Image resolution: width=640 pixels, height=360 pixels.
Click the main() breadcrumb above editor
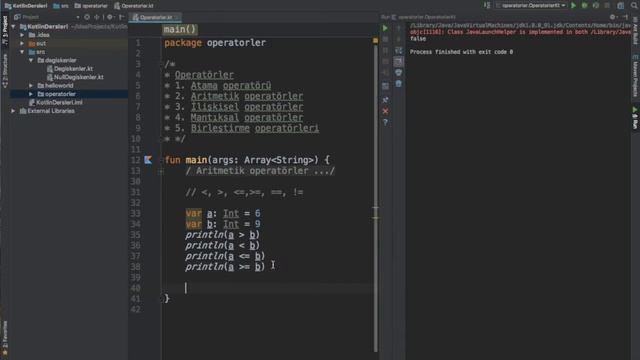(x=180, y=29)
